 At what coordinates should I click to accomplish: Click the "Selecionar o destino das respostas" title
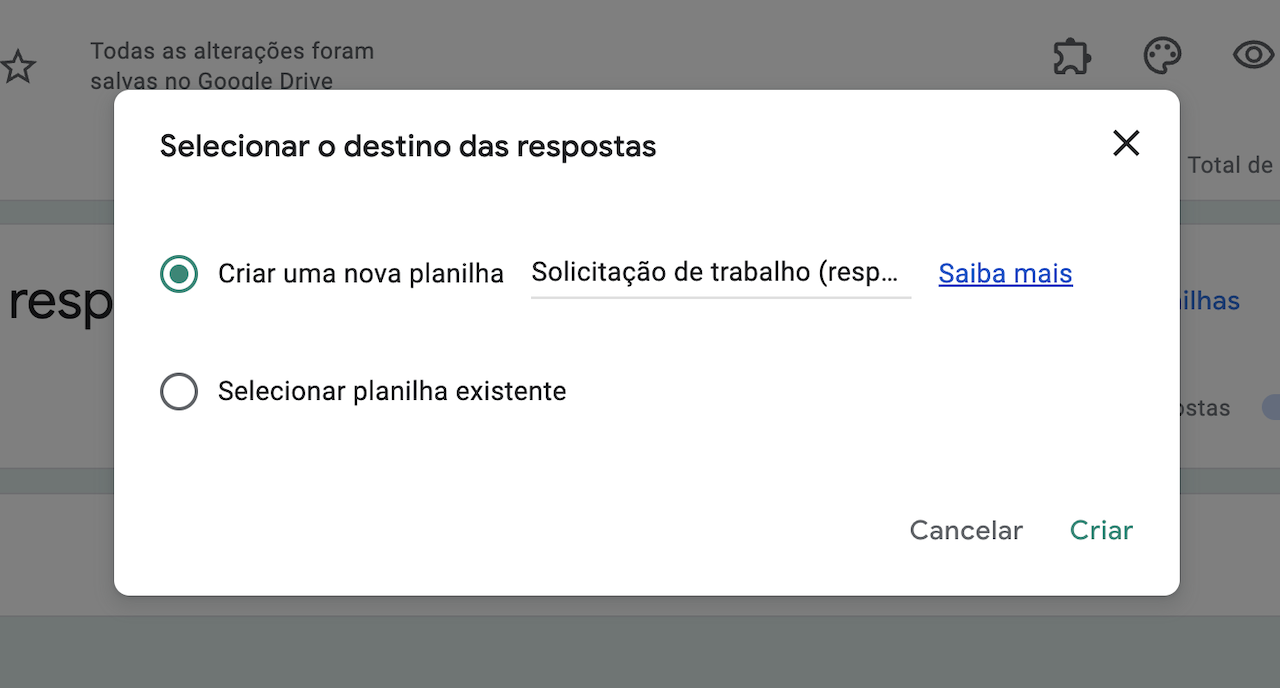(408, 146)
